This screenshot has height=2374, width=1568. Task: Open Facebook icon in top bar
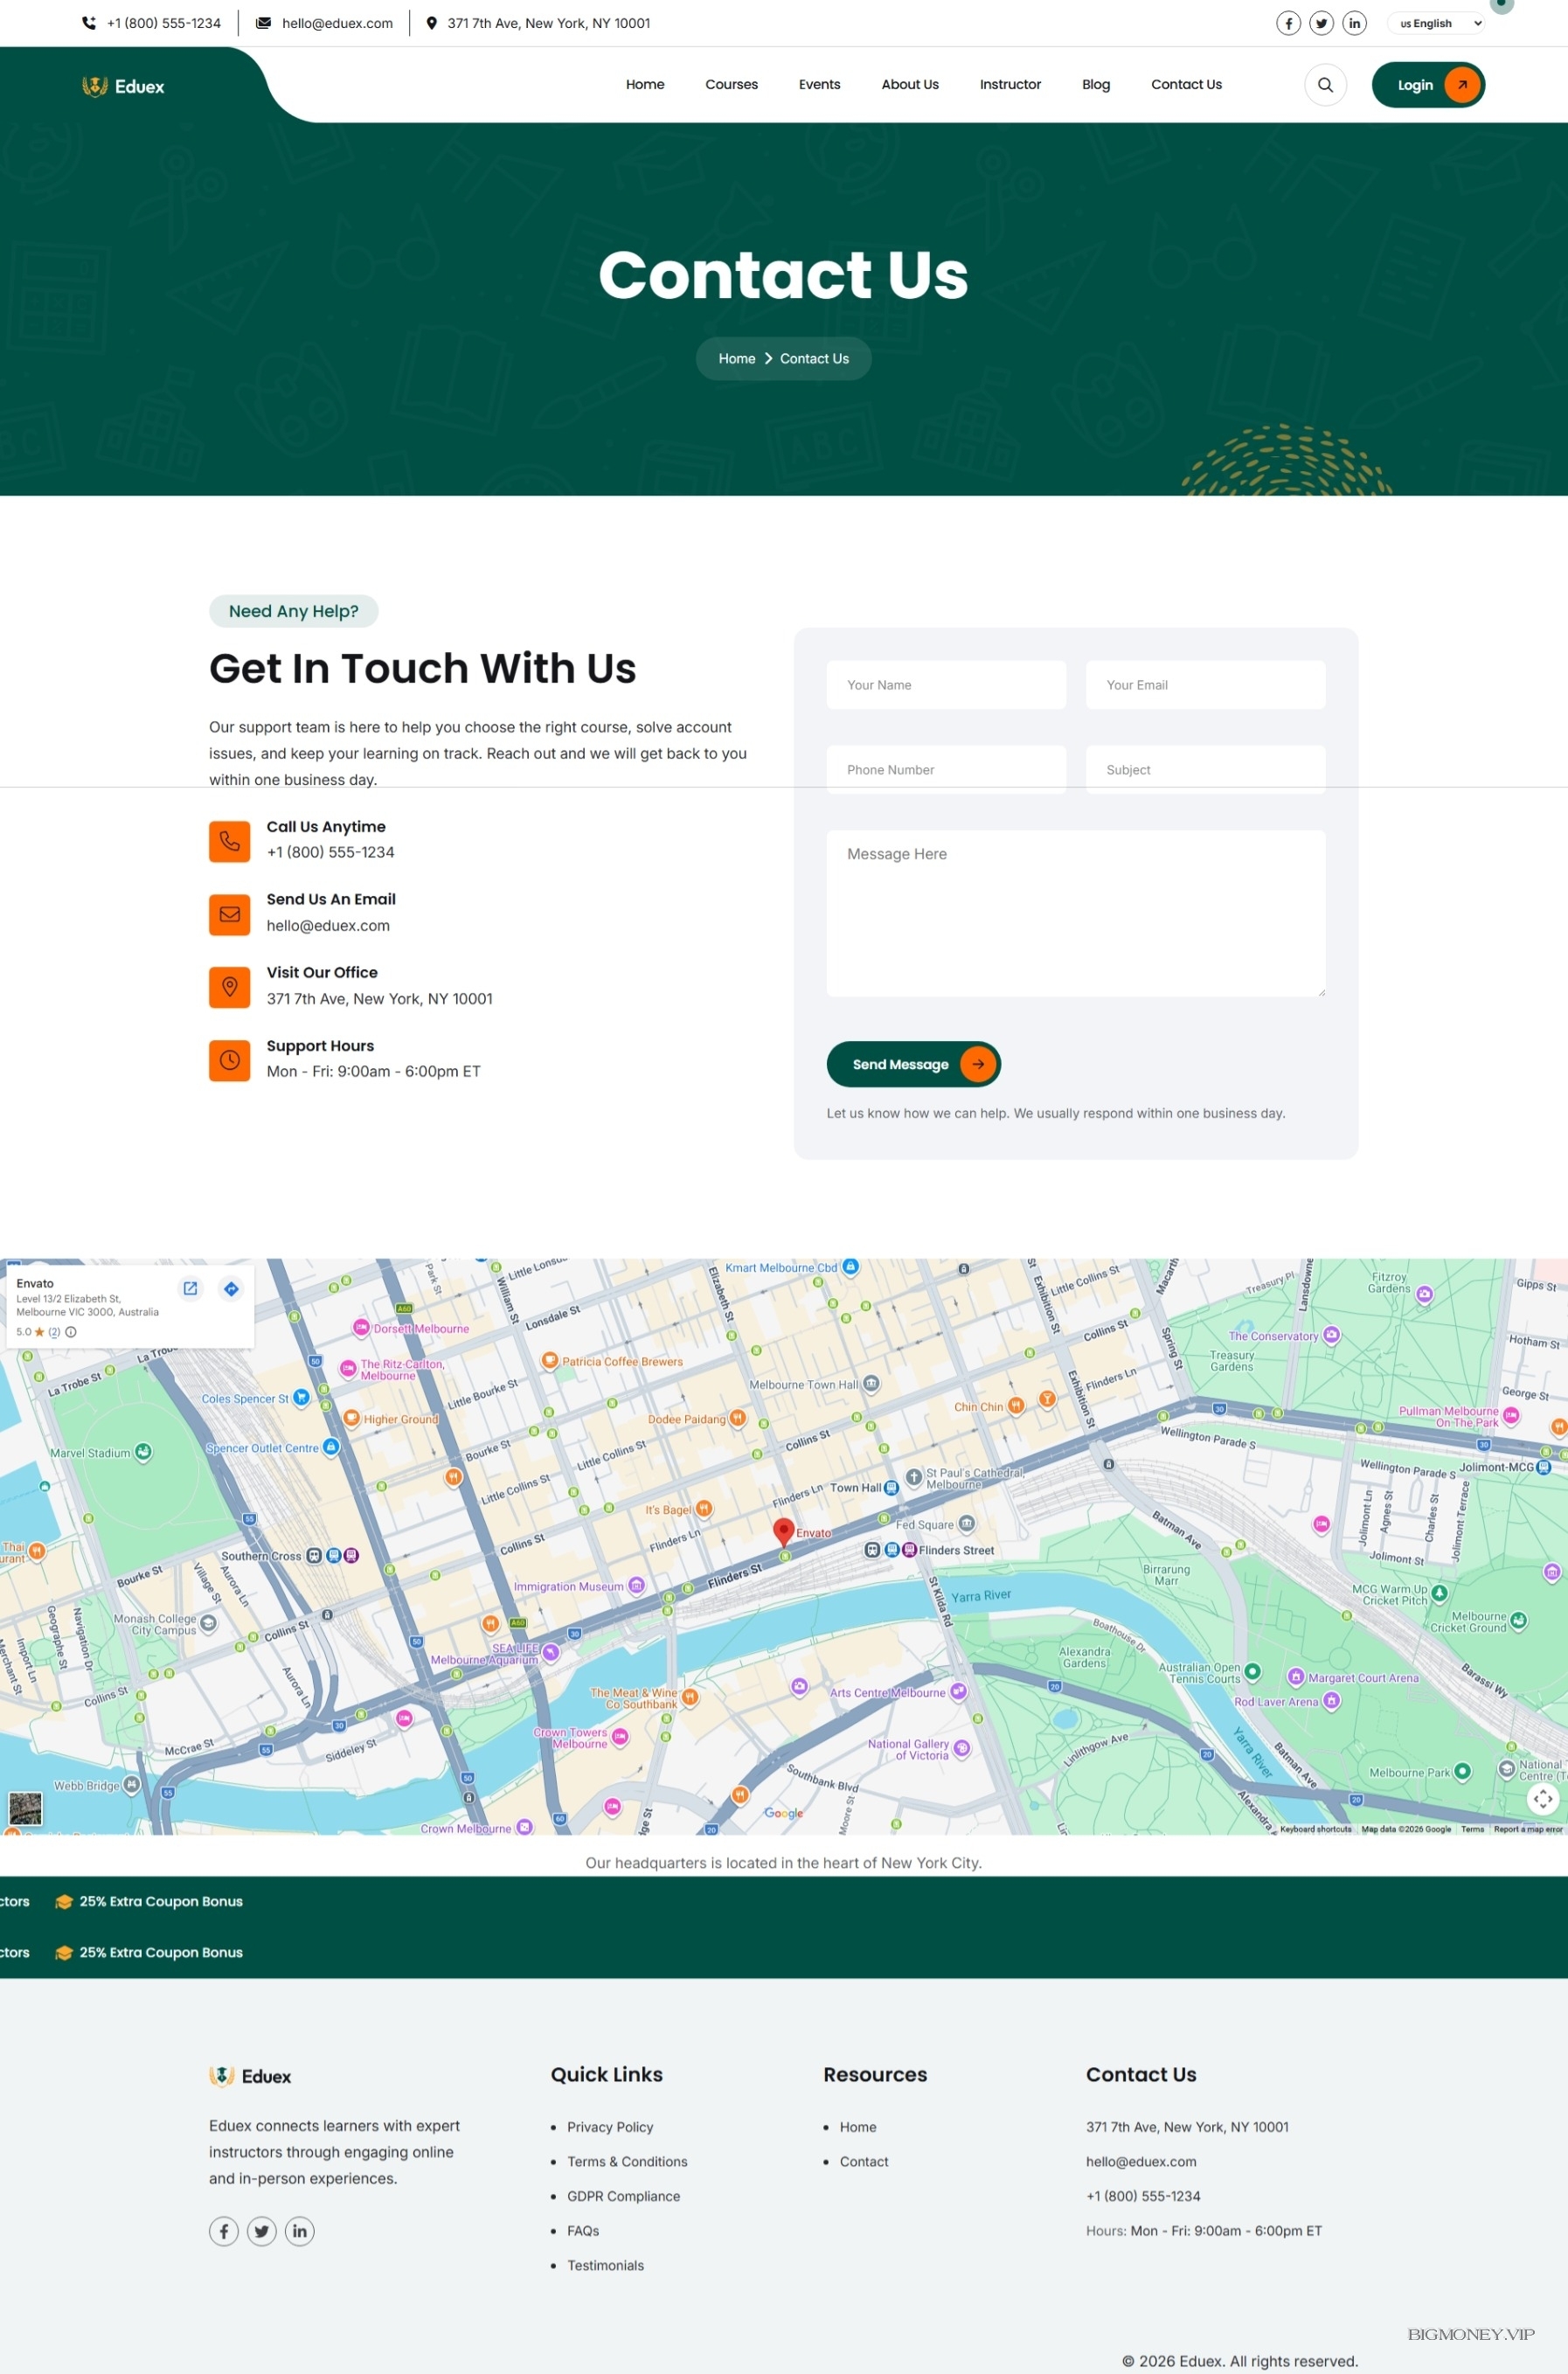coord(1288,23)
